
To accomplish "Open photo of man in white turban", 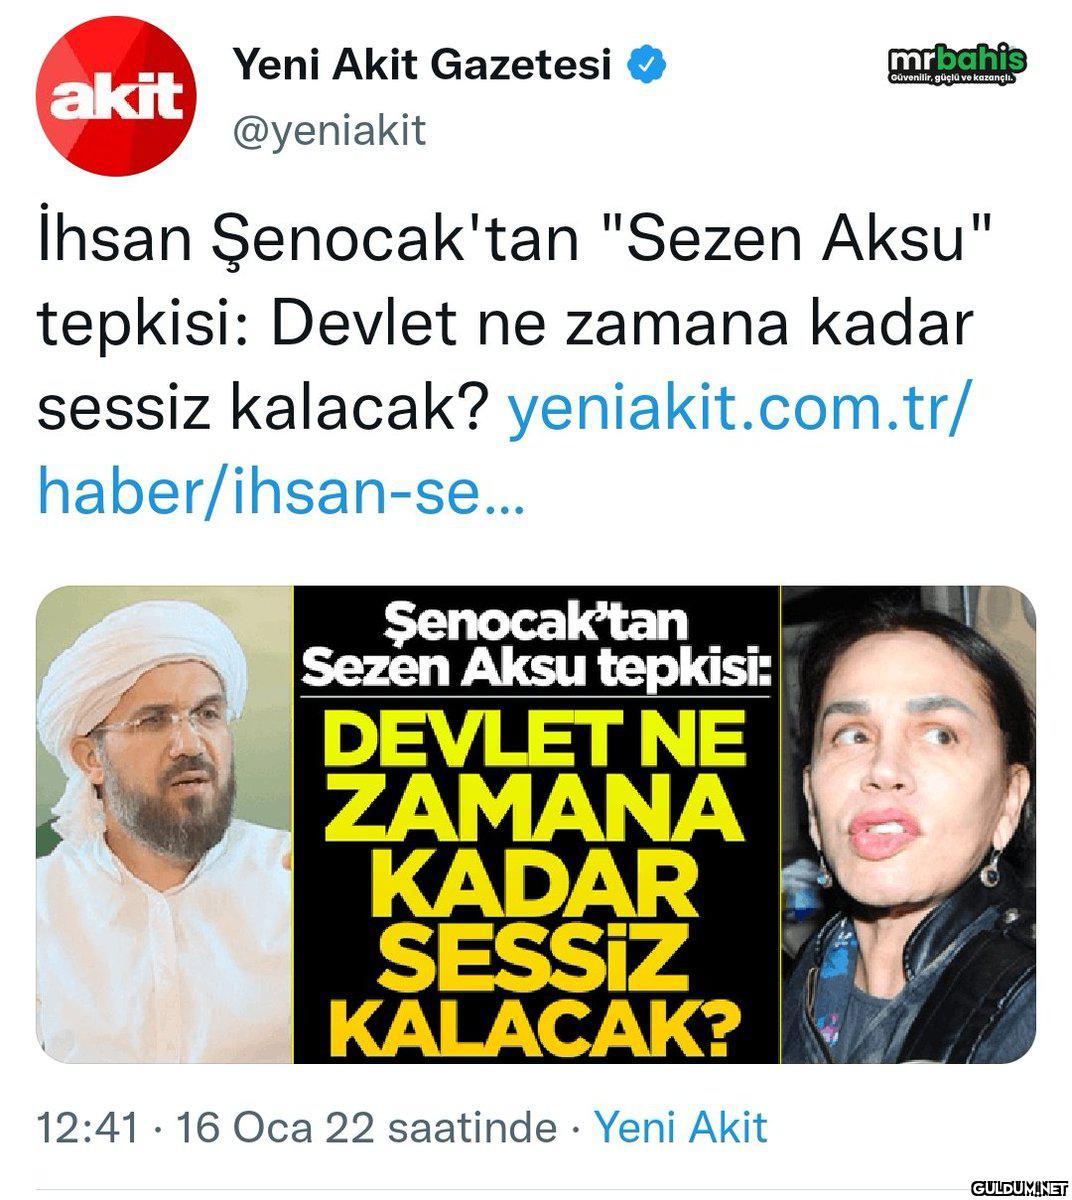I will coord(164,825).
